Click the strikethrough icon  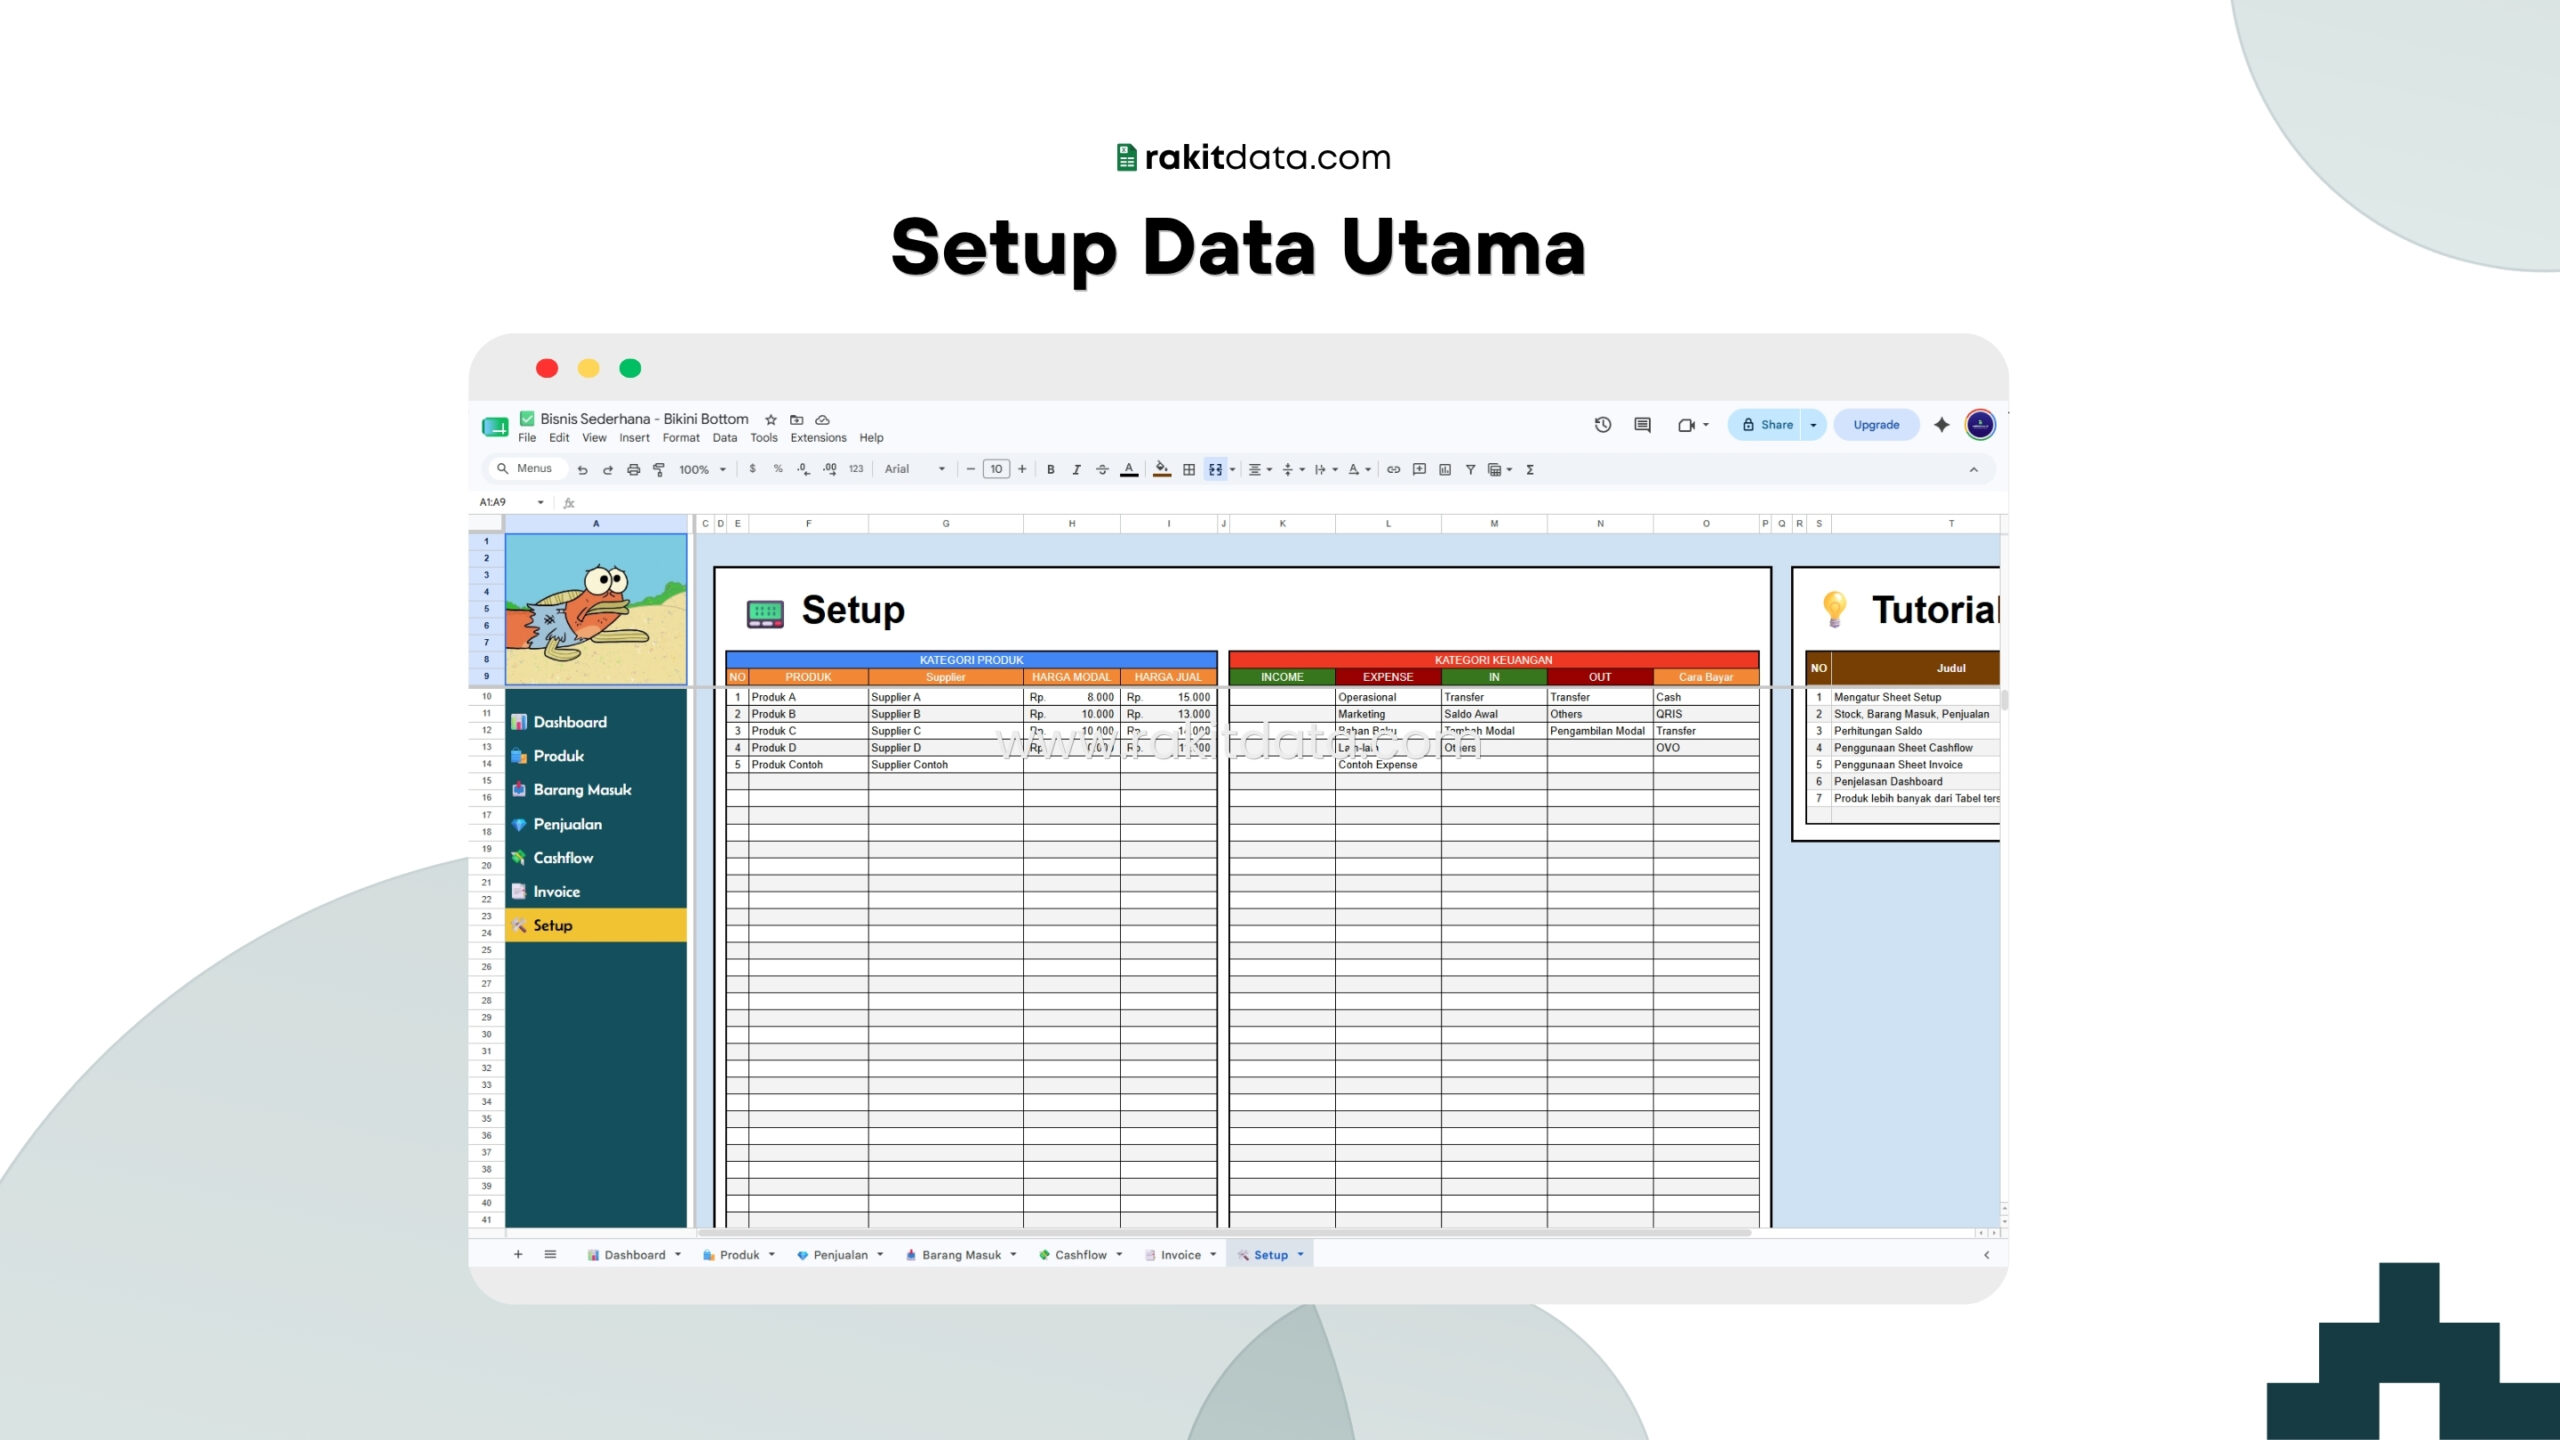point(1102,469)
